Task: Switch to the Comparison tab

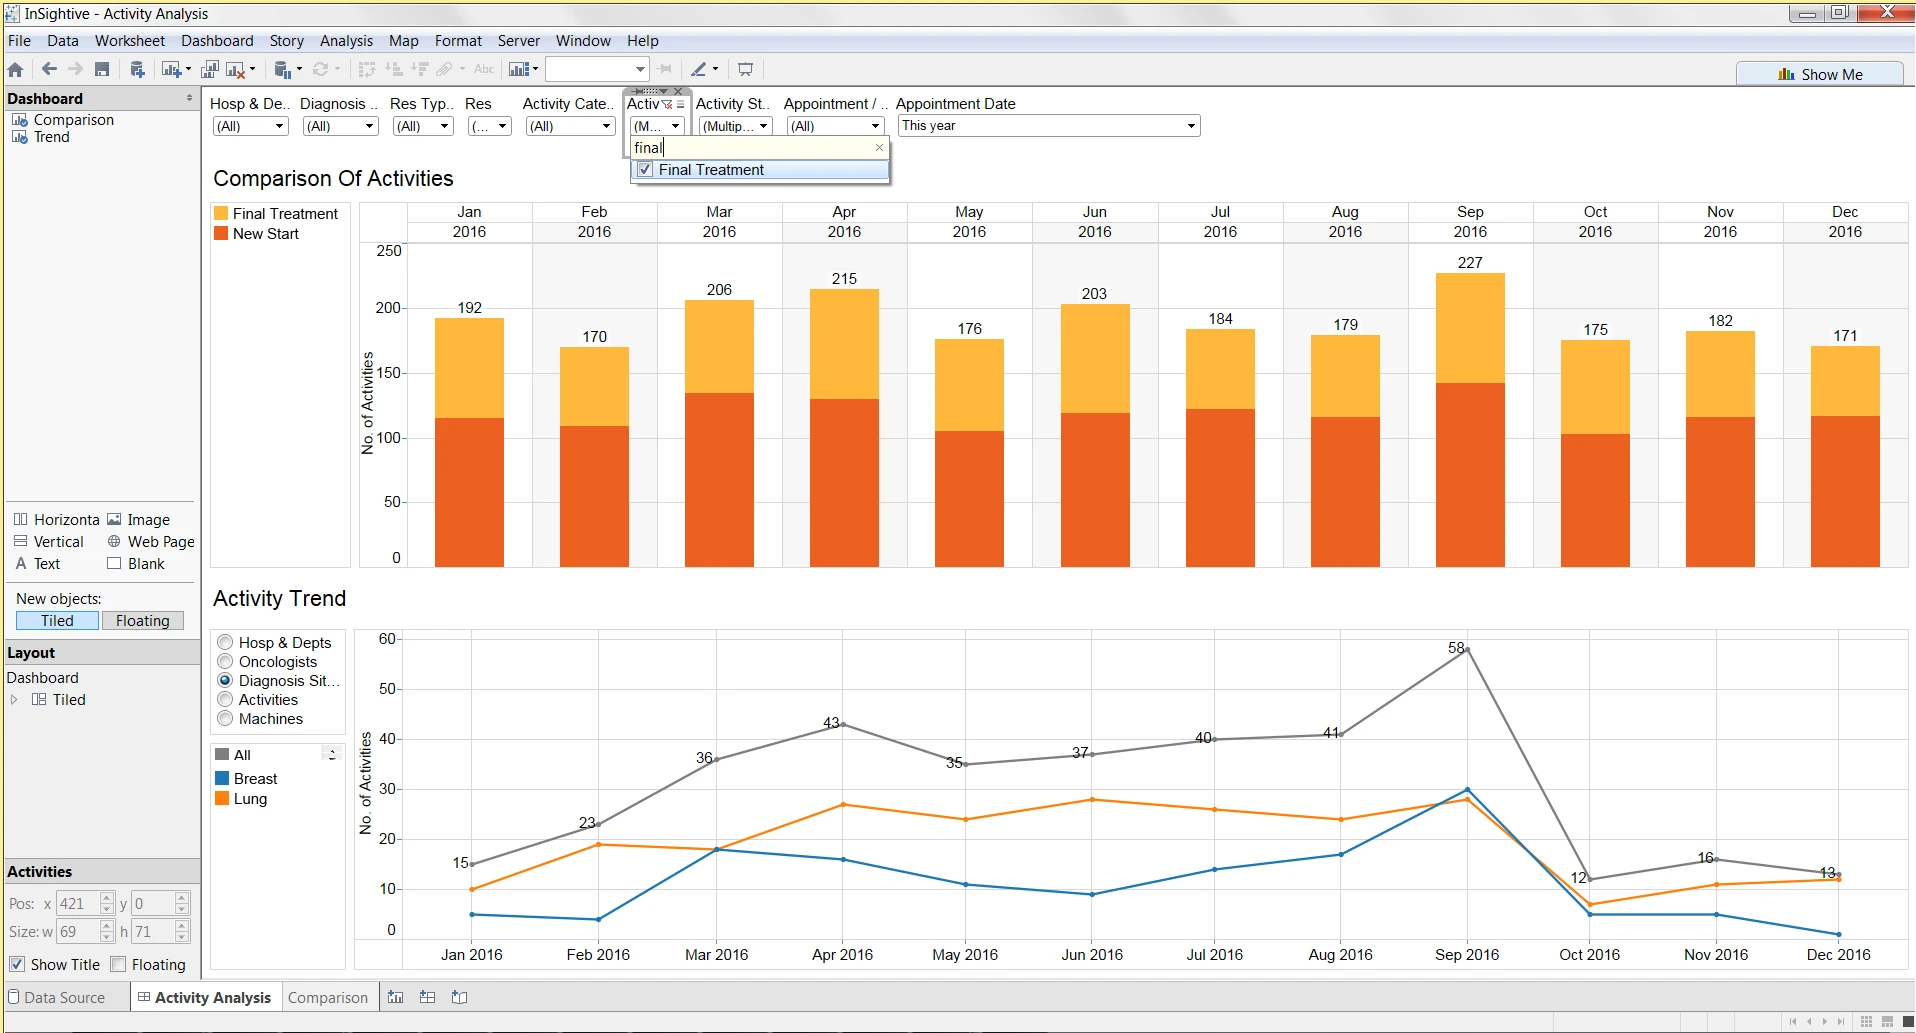Action: (328, 997)
